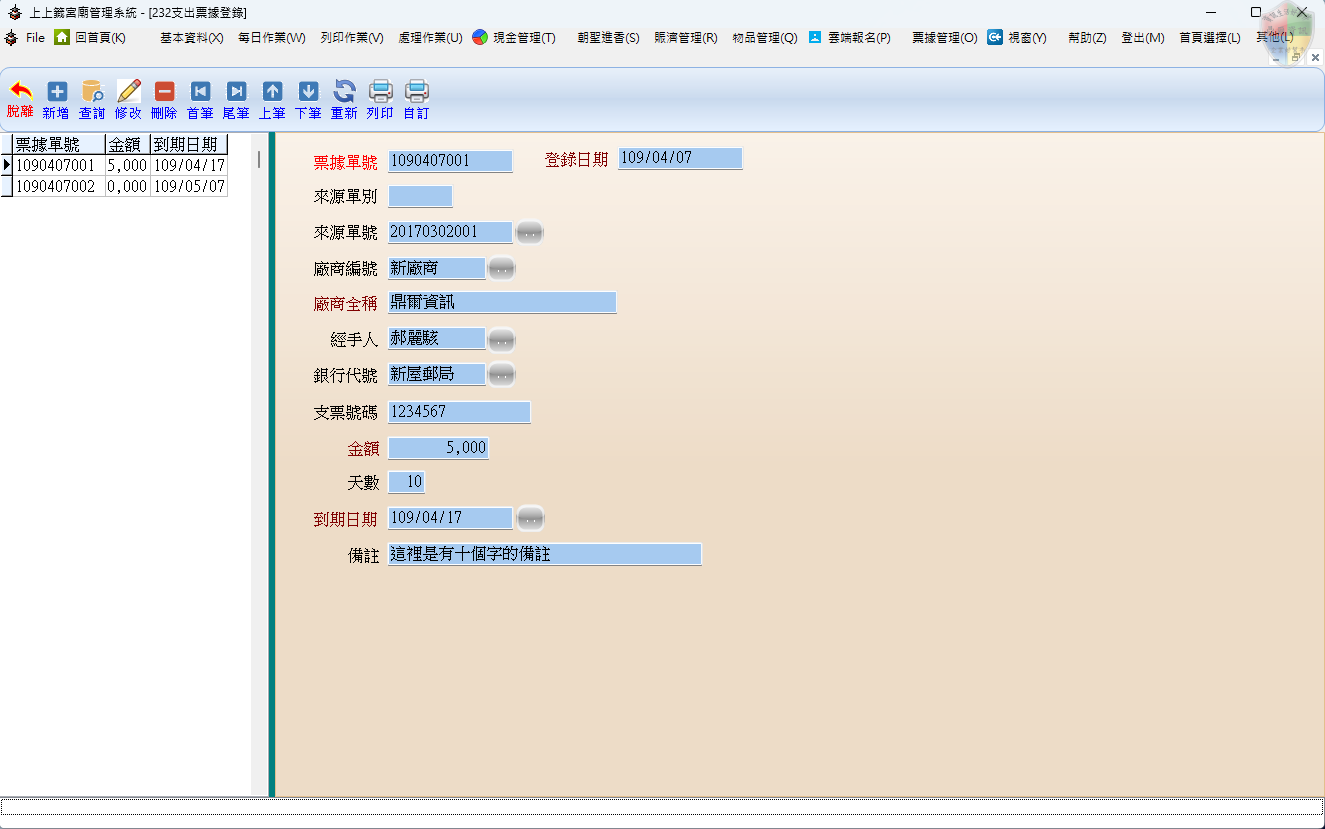This screenshot has width=1325, height=829.
Task: Open date picker beside 到期日期 field
Action: (529, 518)
